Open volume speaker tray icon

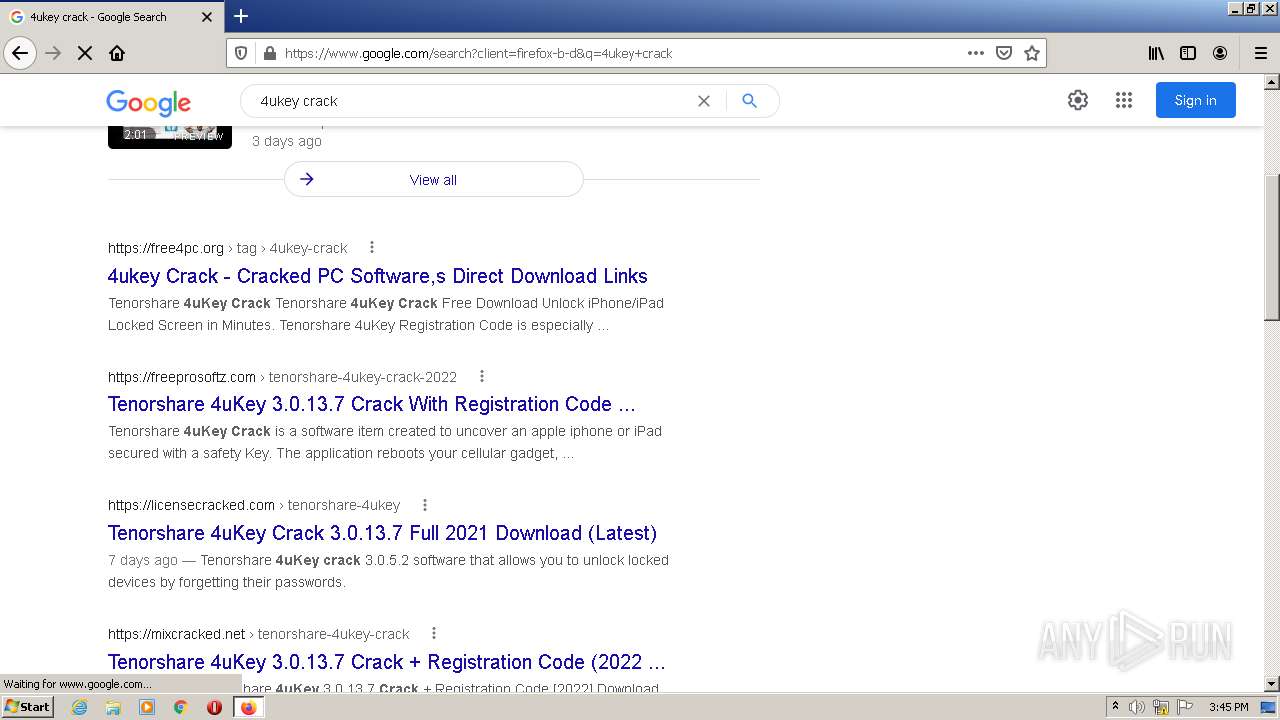(1137, 707)
